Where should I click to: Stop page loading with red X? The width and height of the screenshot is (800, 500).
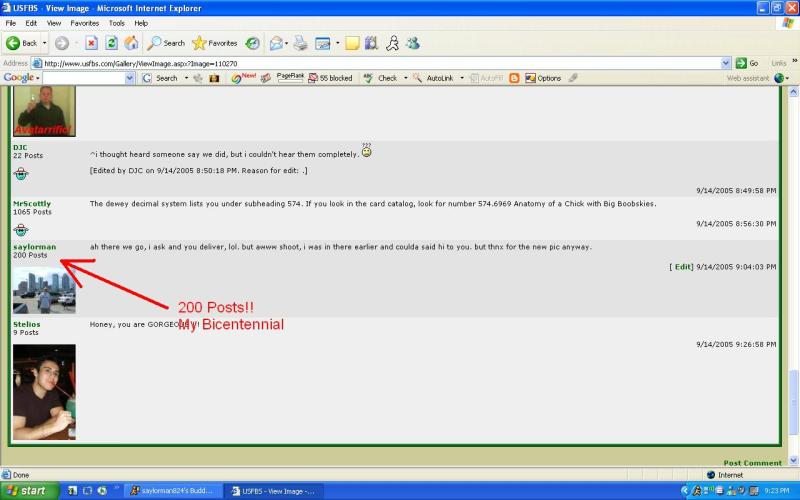pyautogui.click(x=91, y=43)
